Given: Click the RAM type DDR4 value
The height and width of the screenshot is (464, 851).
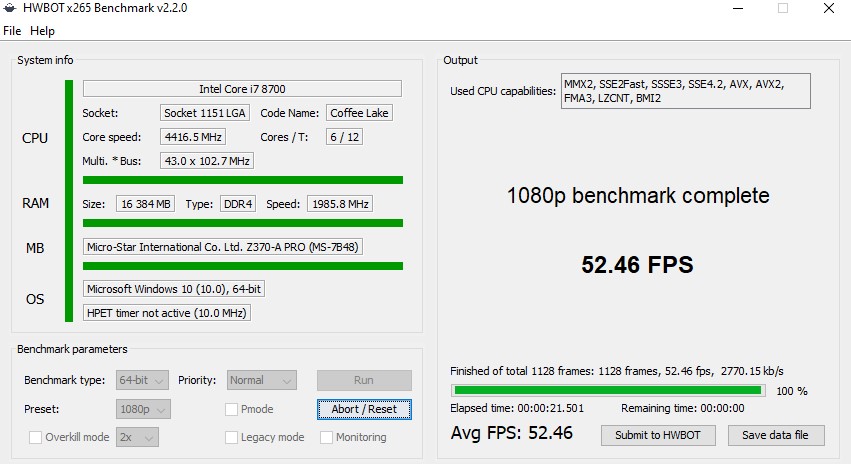Looking at the screenshot, I should pos(238,204).
